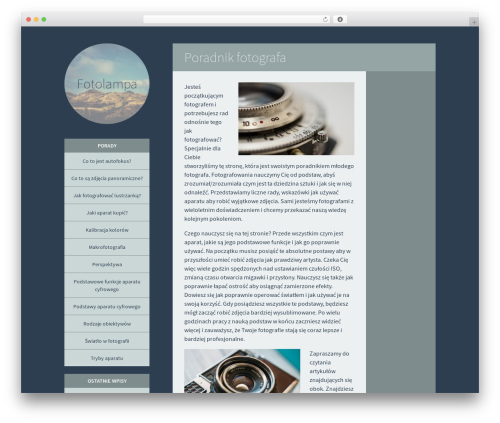
Task: Go to 'Kalibracja kolorów' article
Action: point(107,230)
